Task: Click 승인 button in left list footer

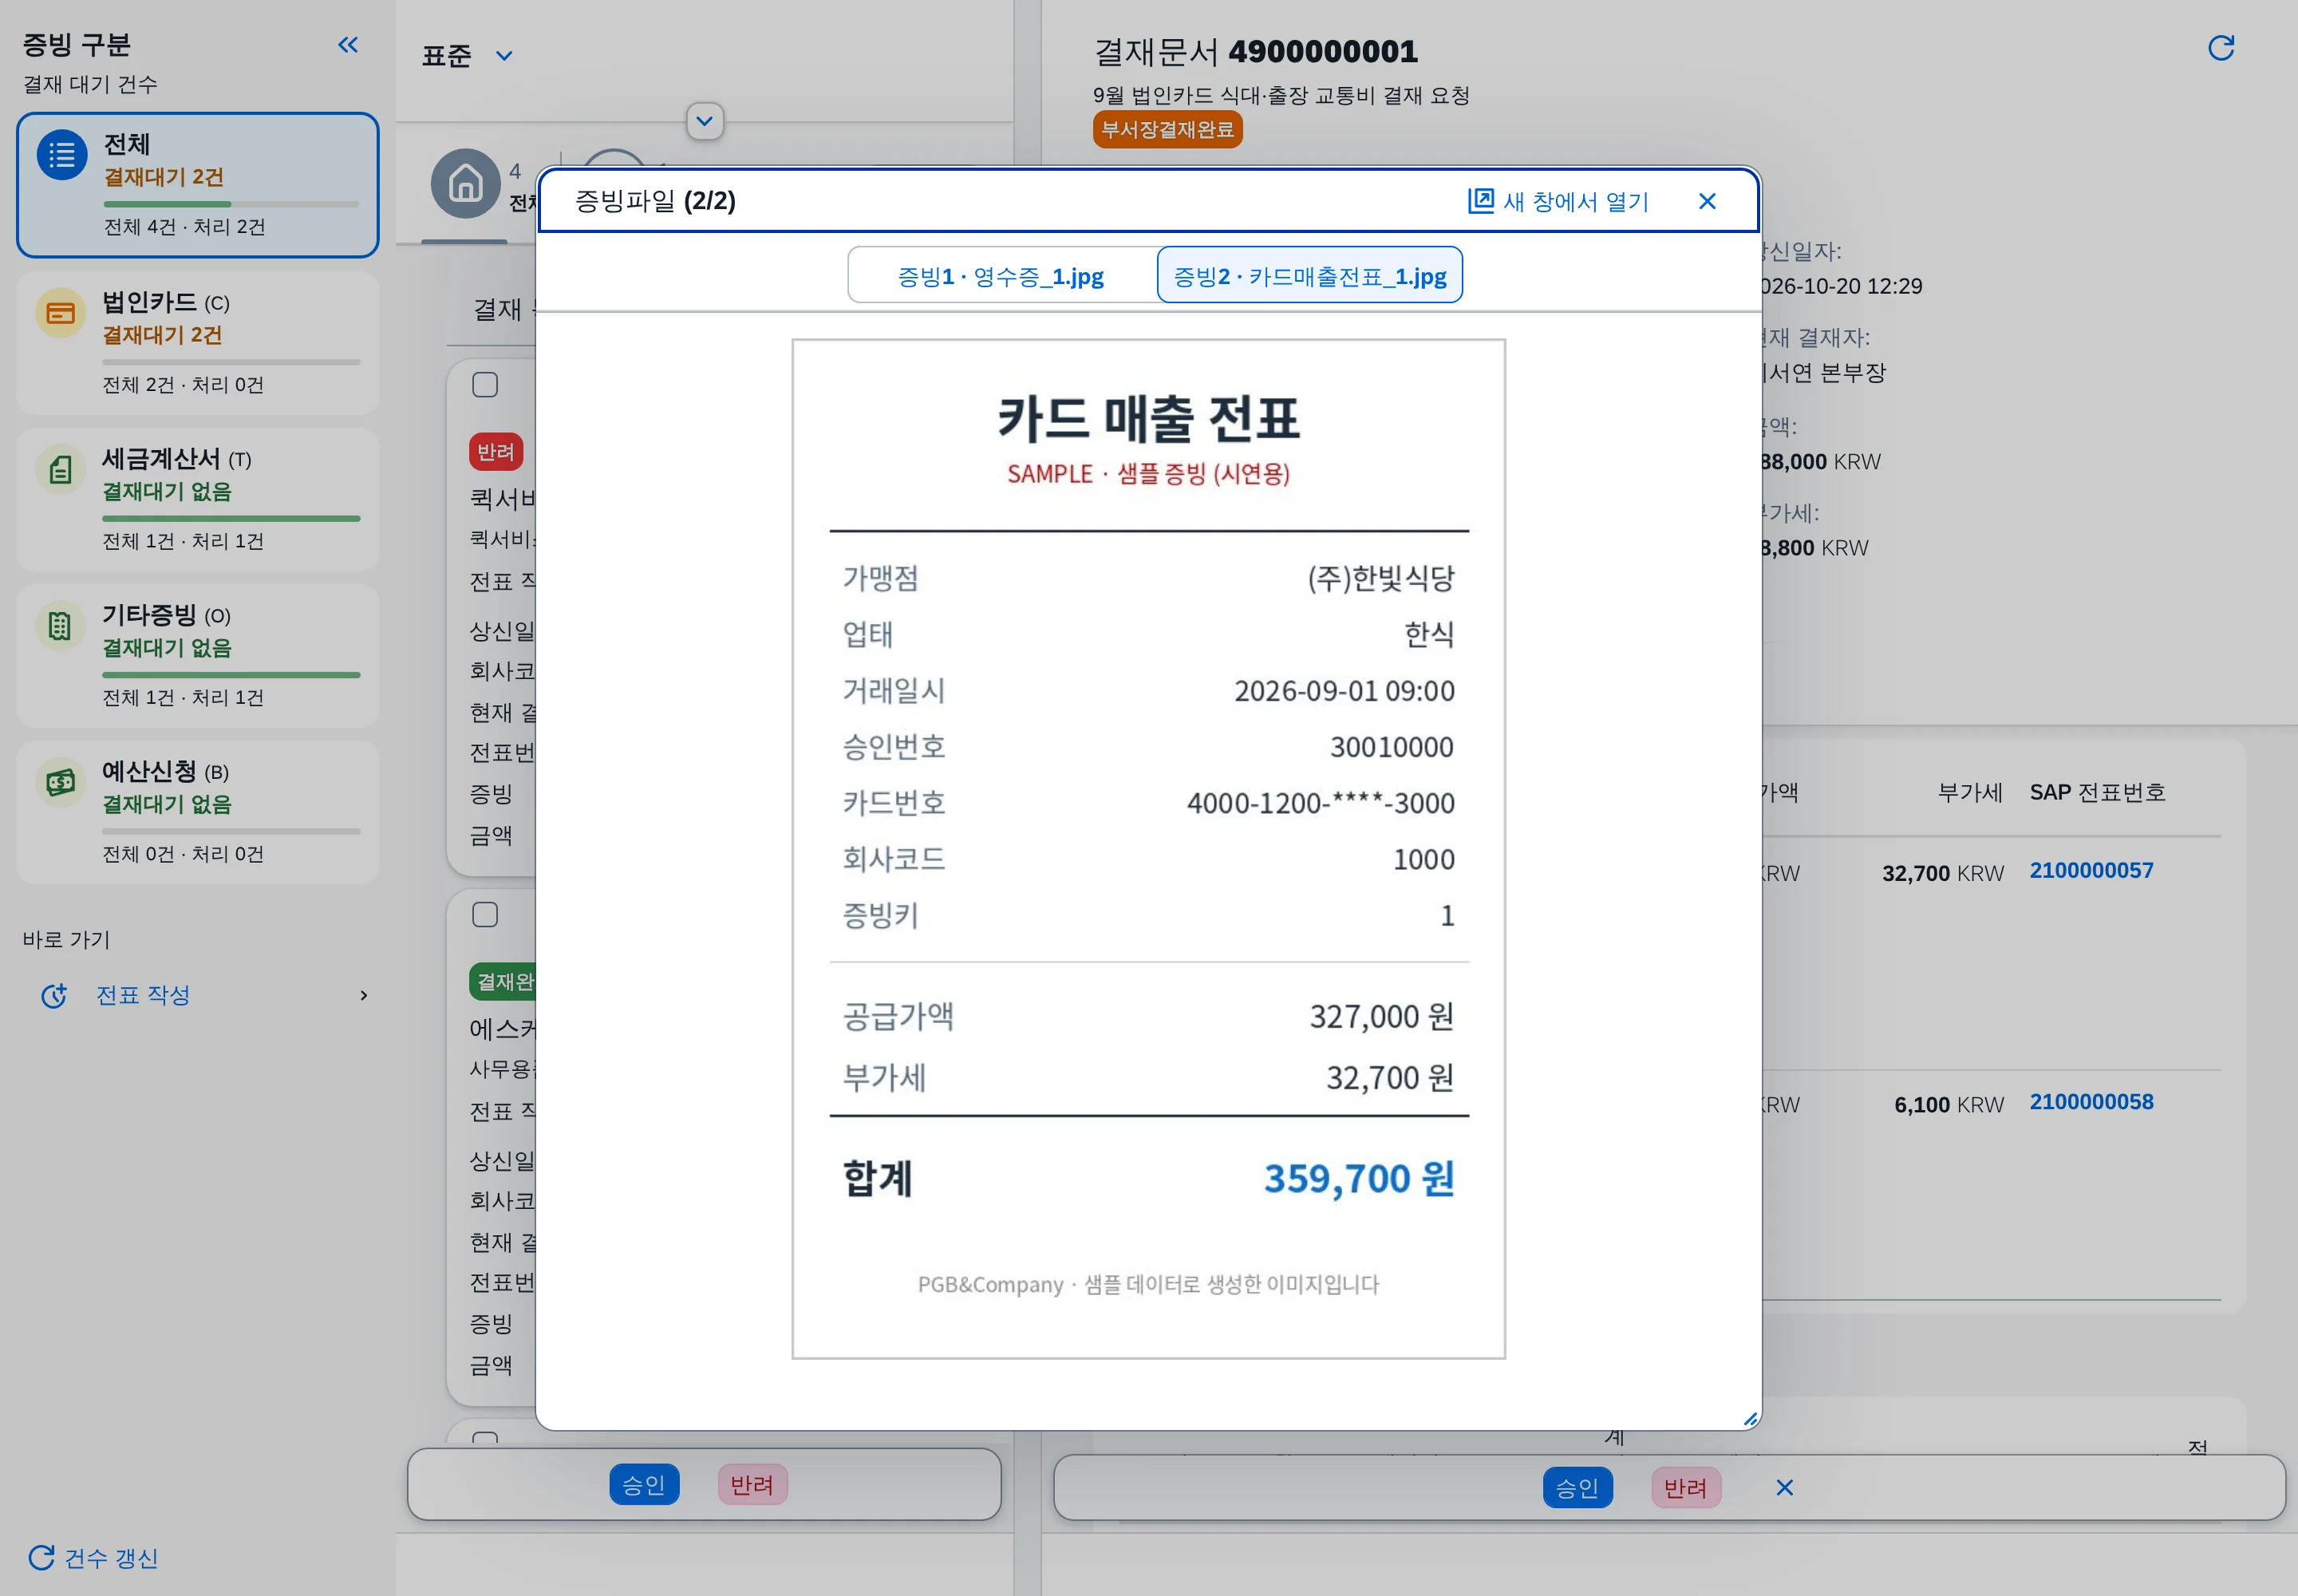Action: point(644,1484)
